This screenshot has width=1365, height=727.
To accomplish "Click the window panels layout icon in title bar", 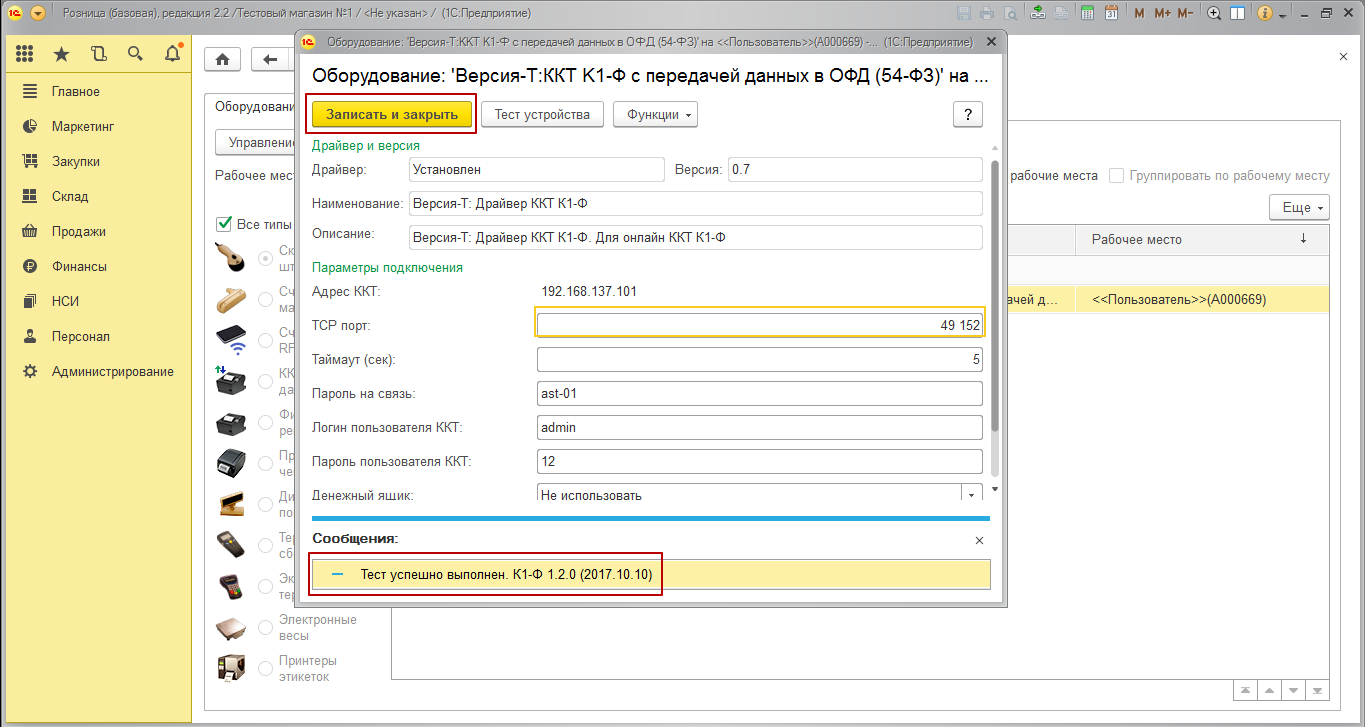I will (1237, 14).
